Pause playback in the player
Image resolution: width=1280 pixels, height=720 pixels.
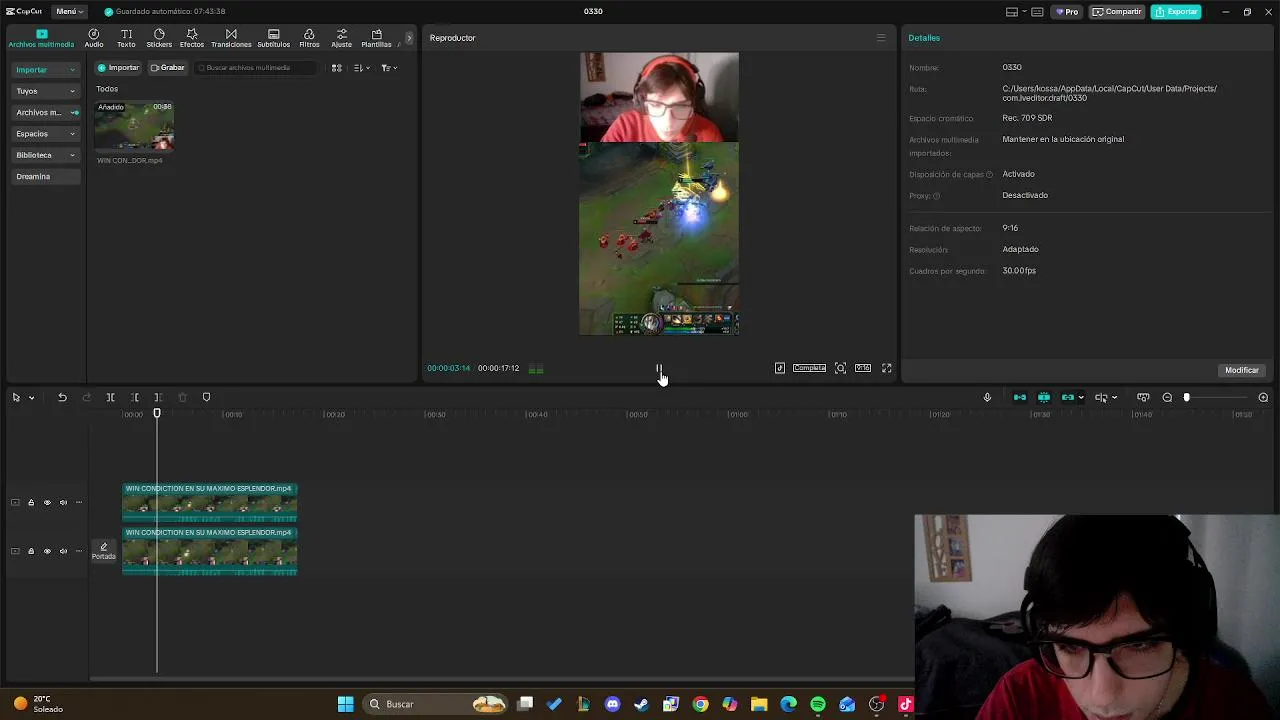pos(659,369)
